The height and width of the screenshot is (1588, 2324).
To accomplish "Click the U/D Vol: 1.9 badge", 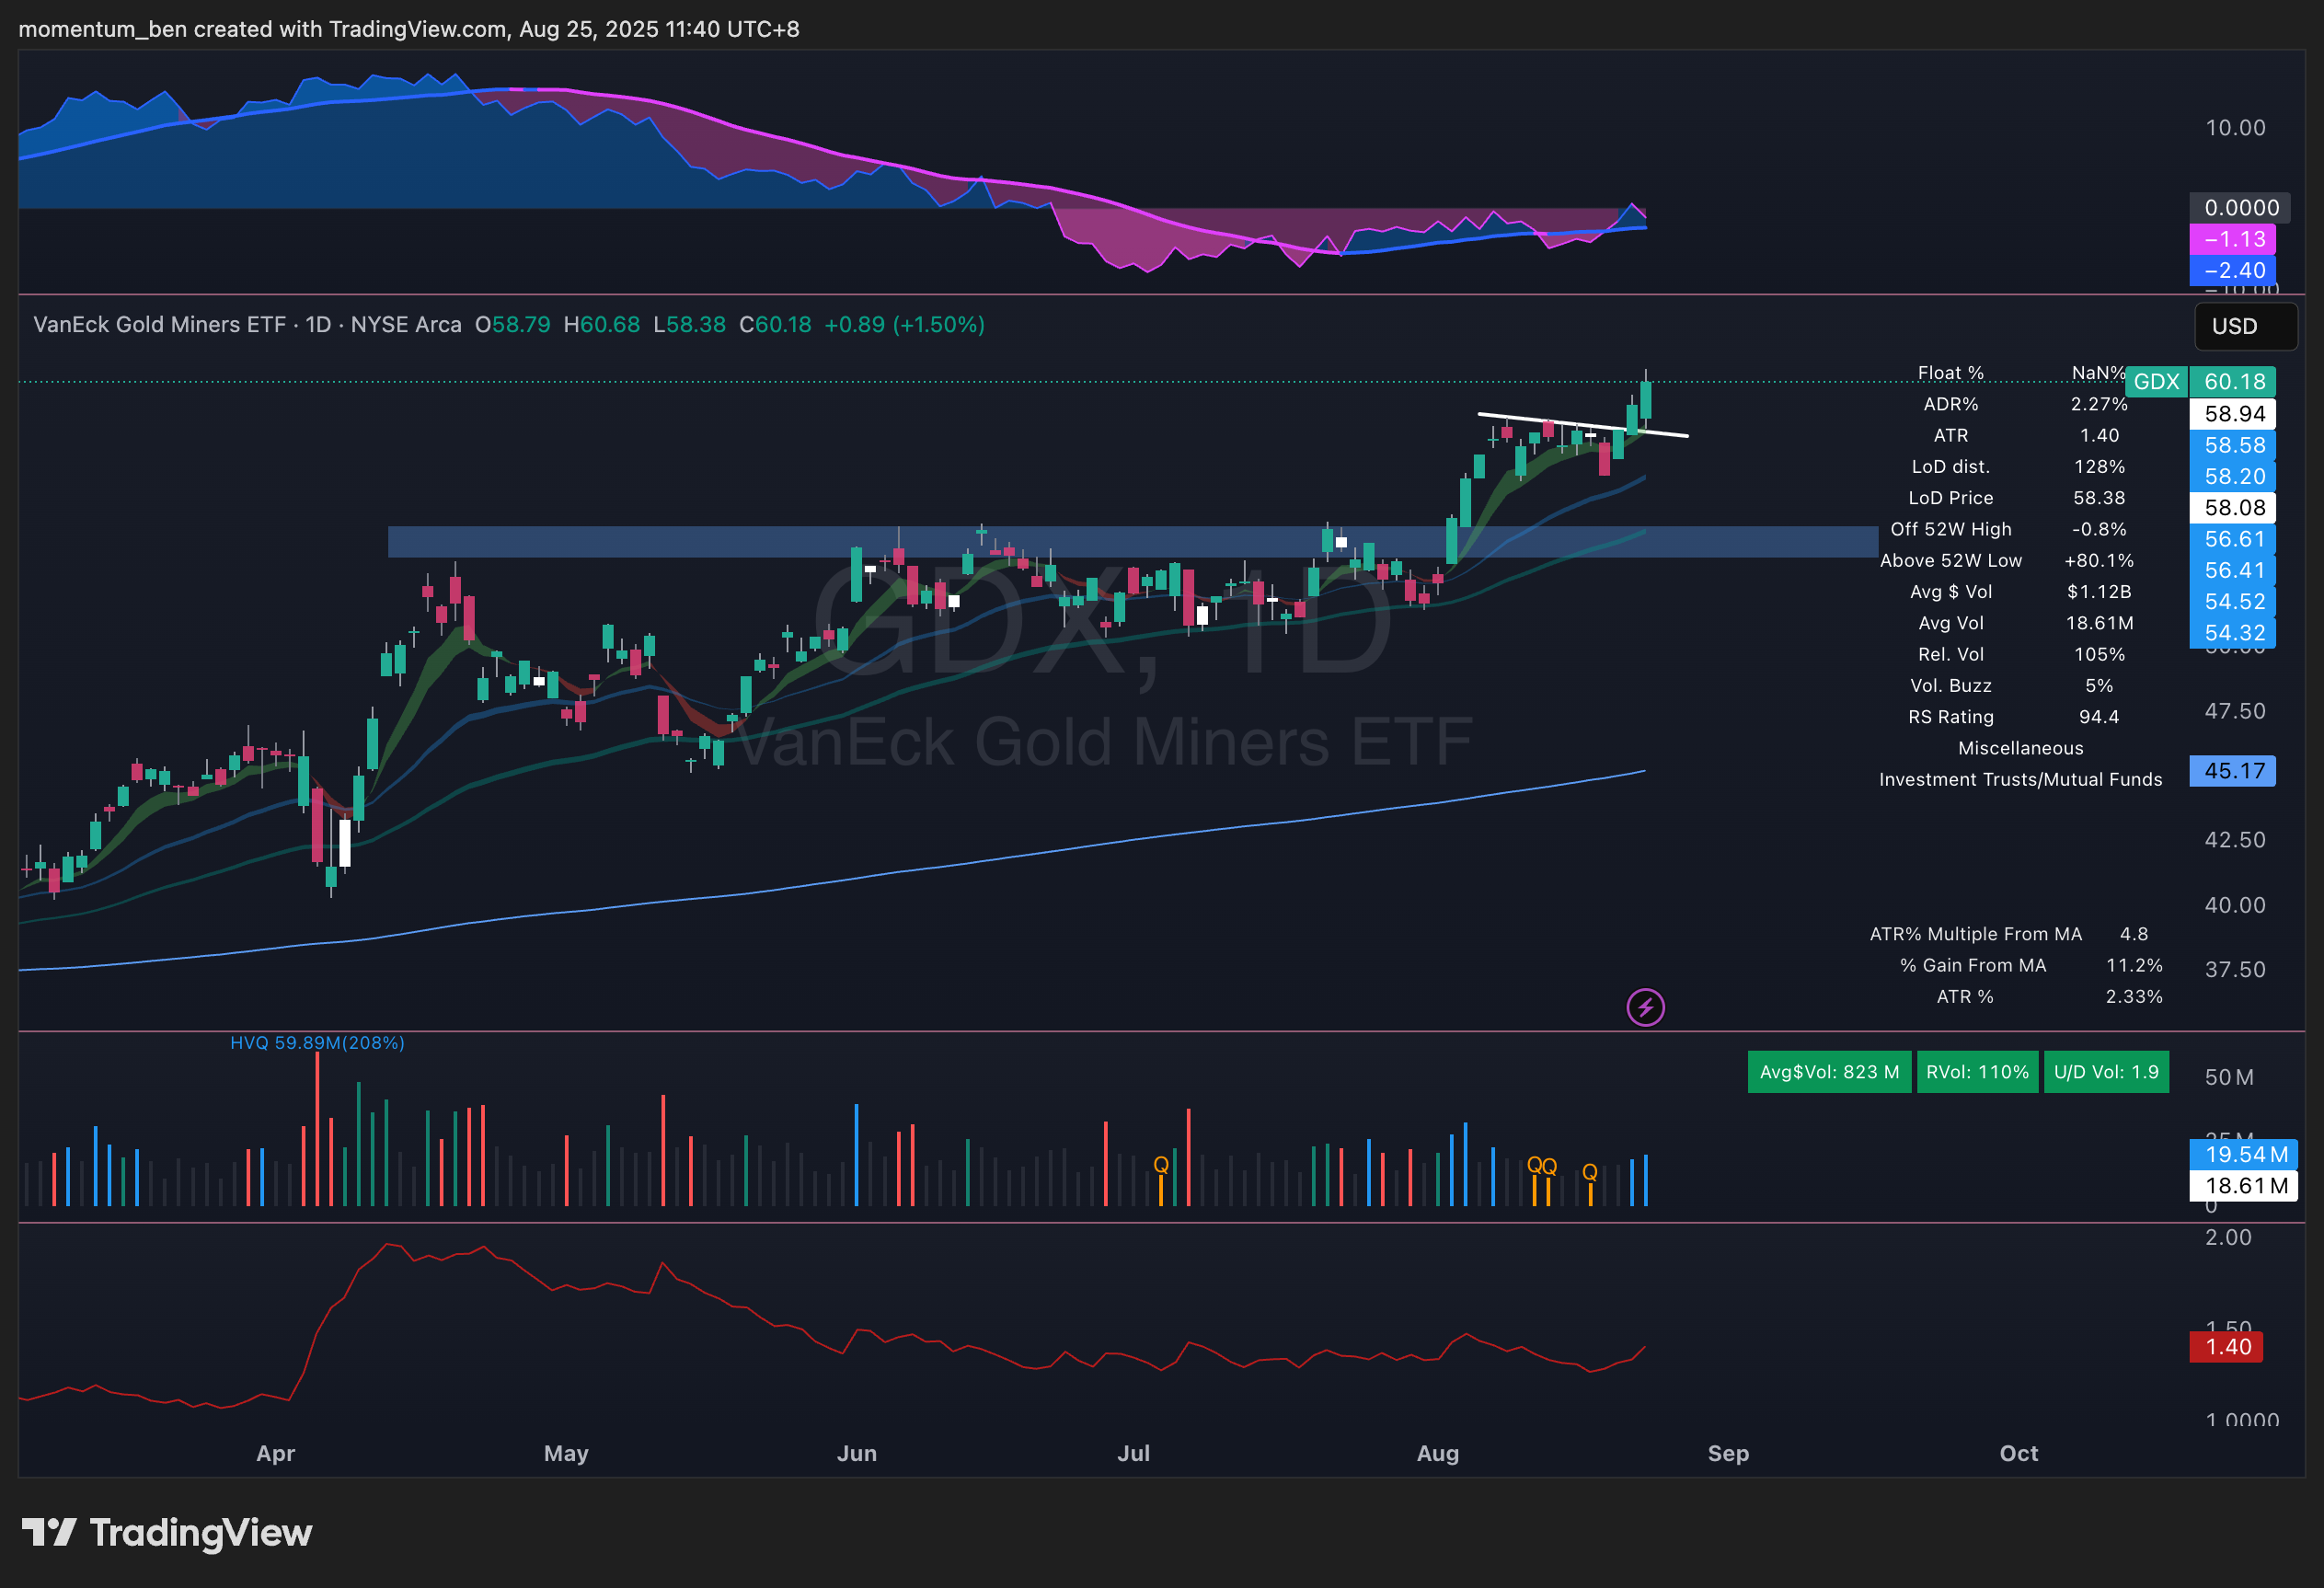I will point(2105,1072).
